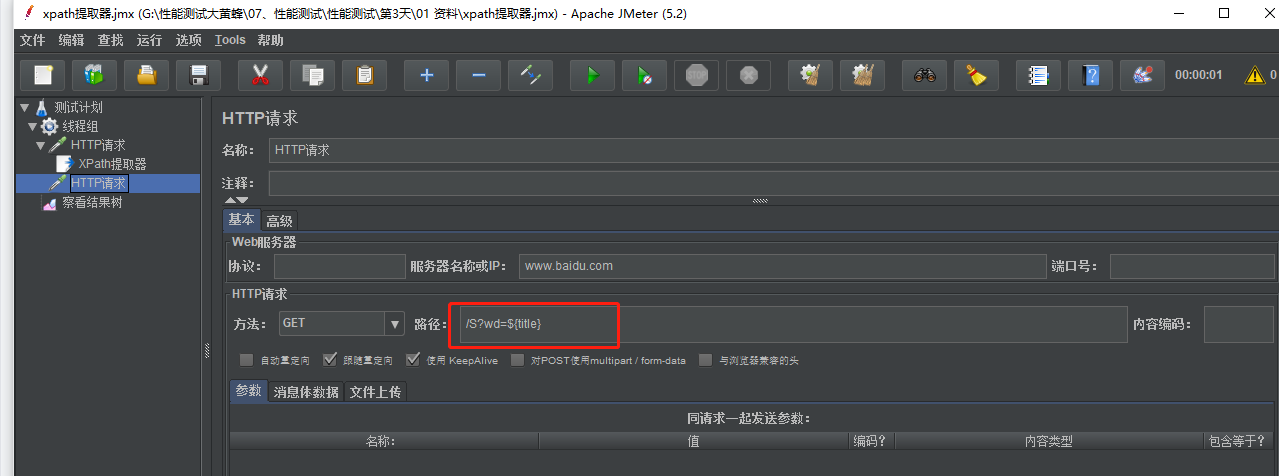
Task: Uncheck 使用 KeepAlive checkbox
Action: [x=413, y=360]
